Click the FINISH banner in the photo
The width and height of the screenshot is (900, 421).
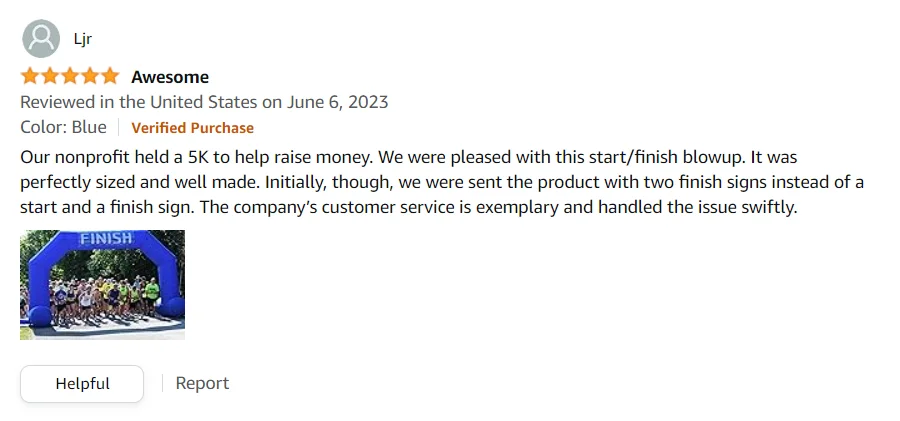pos(105,240)
